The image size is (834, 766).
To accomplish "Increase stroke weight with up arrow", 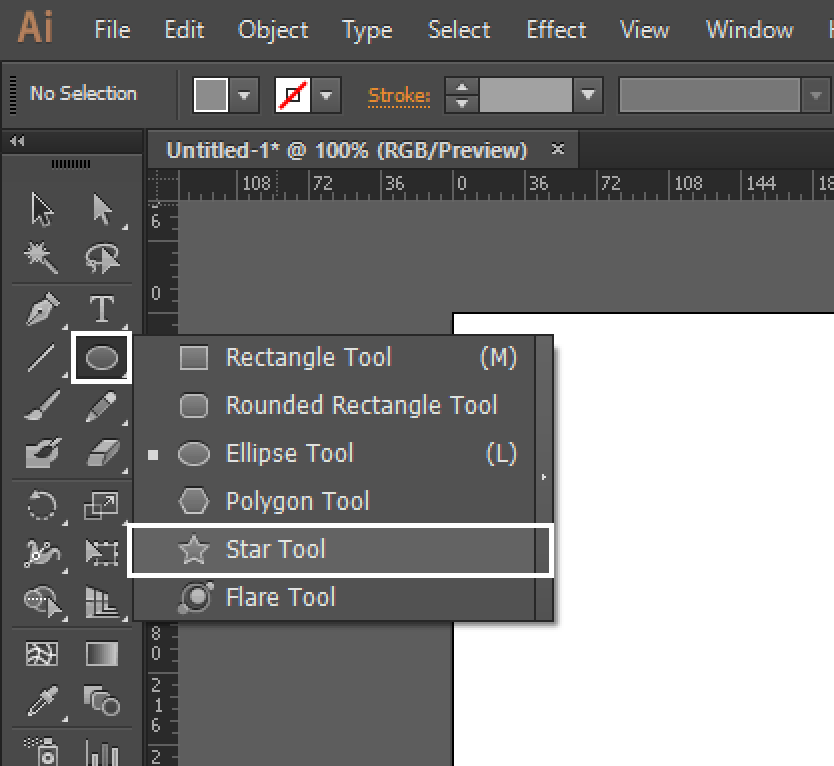I will point(462,87).
